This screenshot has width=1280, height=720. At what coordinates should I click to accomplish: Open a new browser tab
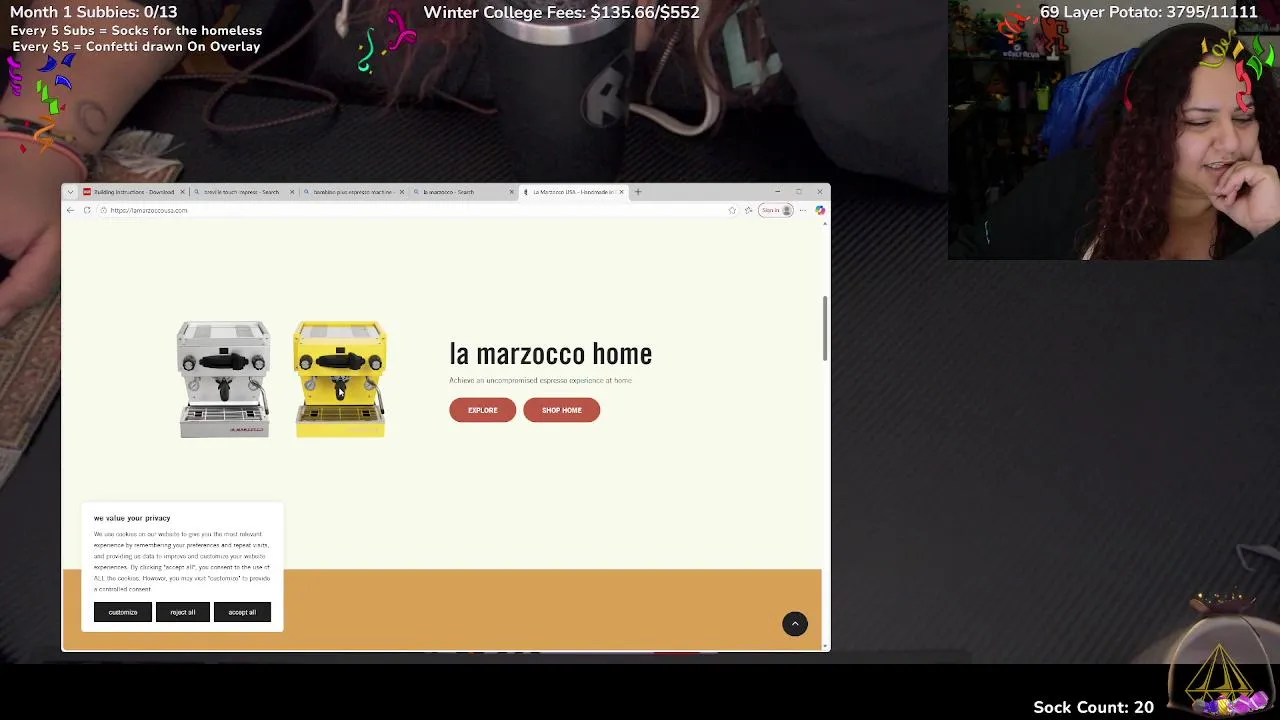638,192
